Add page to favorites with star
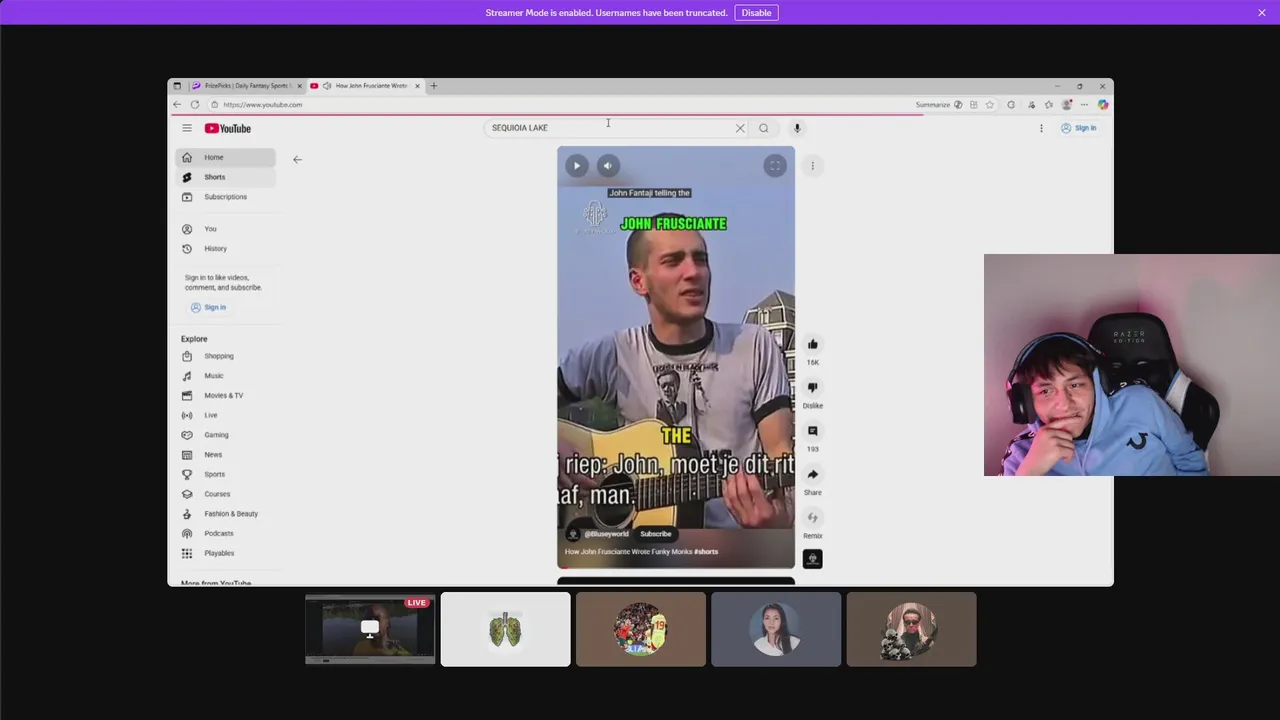This screenshot has width=1280, height=720. click(x=990, y=105)
